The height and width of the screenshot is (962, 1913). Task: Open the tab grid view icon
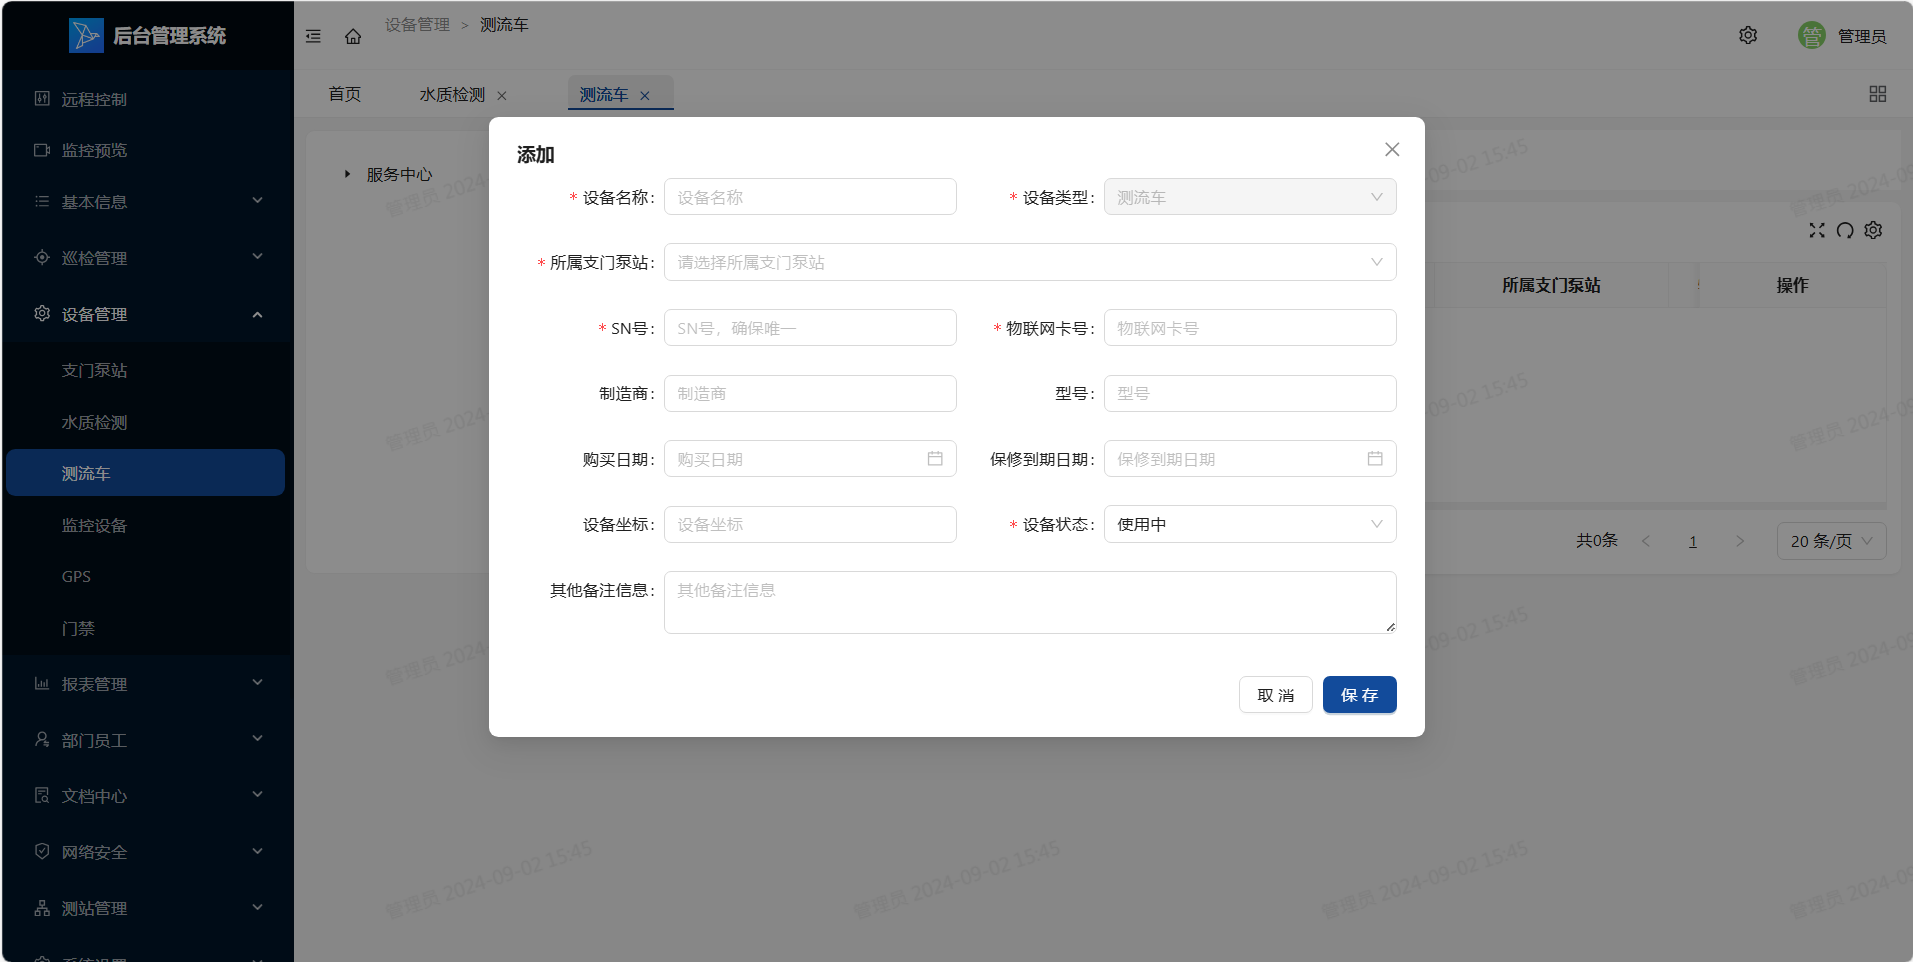(1878, 93)
